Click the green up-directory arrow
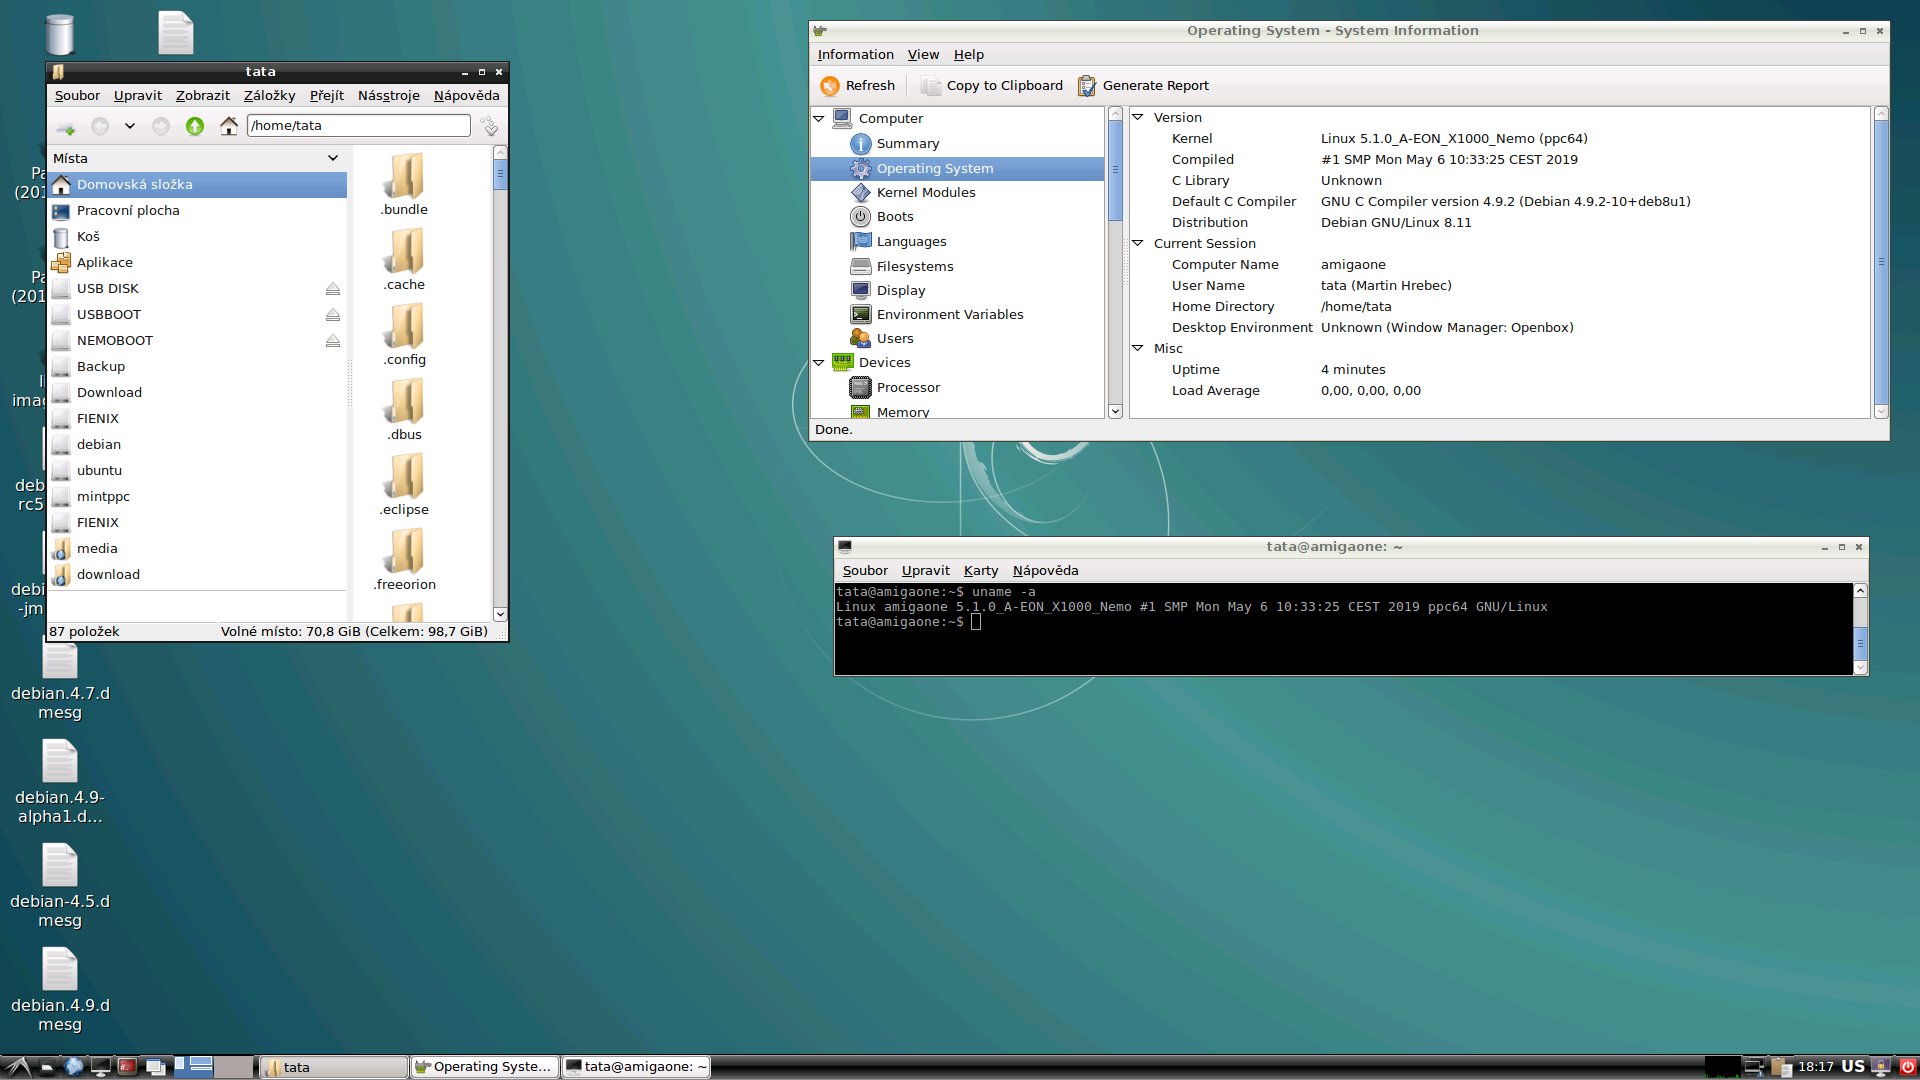 pyautogui.click(x=195, y=126)
